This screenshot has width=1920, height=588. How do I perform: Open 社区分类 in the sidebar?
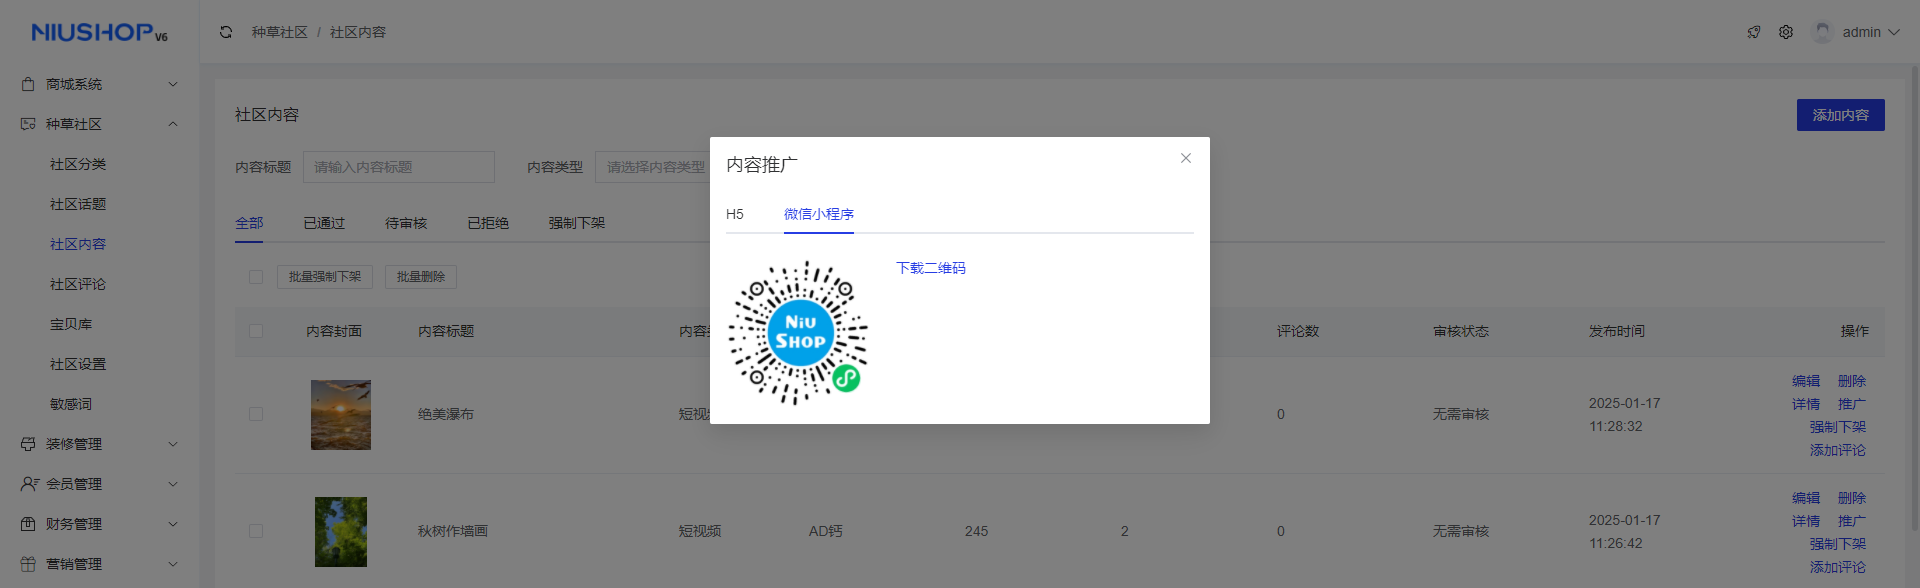click(x=78, y=164)
